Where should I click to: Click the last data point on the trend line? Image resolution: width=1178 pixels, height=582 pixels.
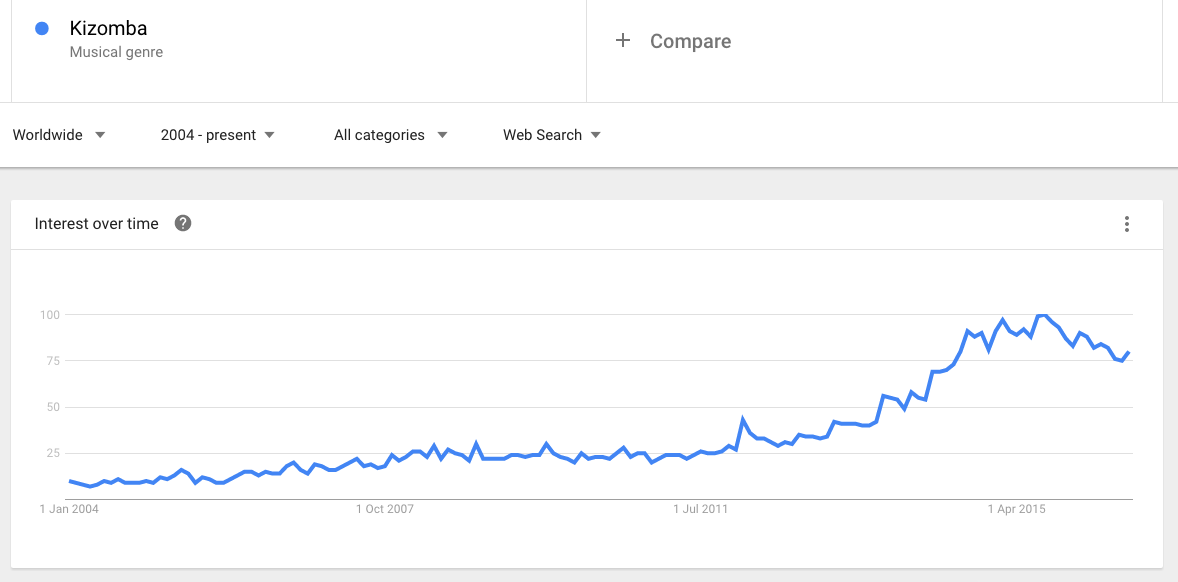click(1129, 352)
